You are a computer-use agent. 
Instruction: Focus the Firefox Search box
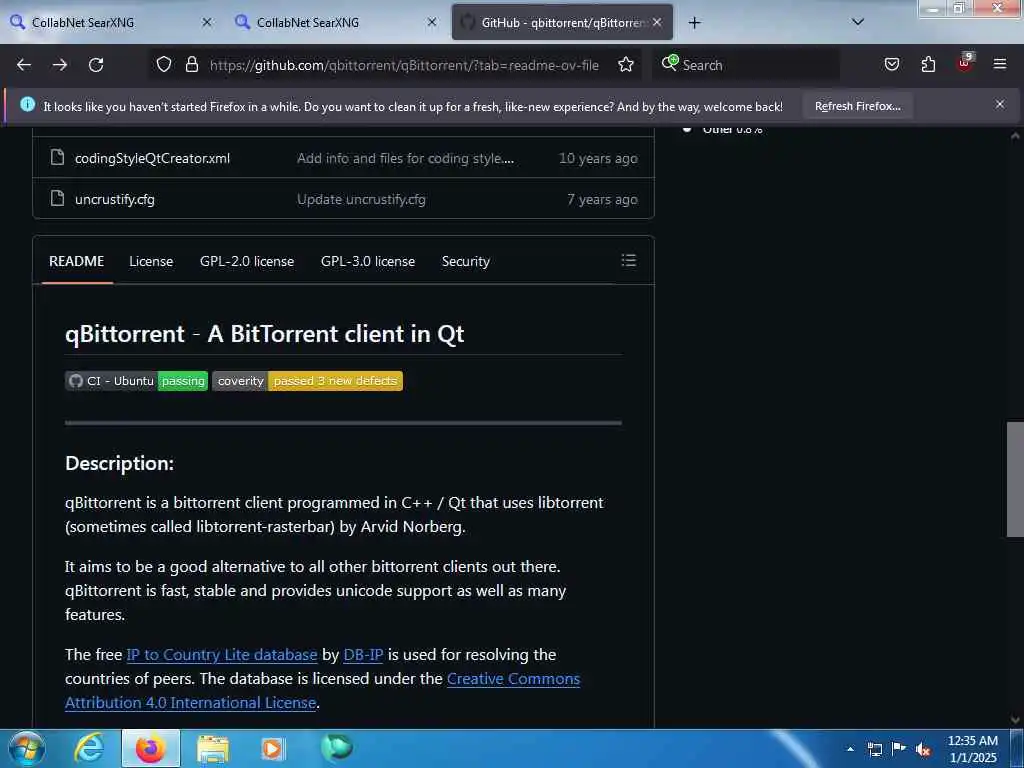tap(747, 65)
